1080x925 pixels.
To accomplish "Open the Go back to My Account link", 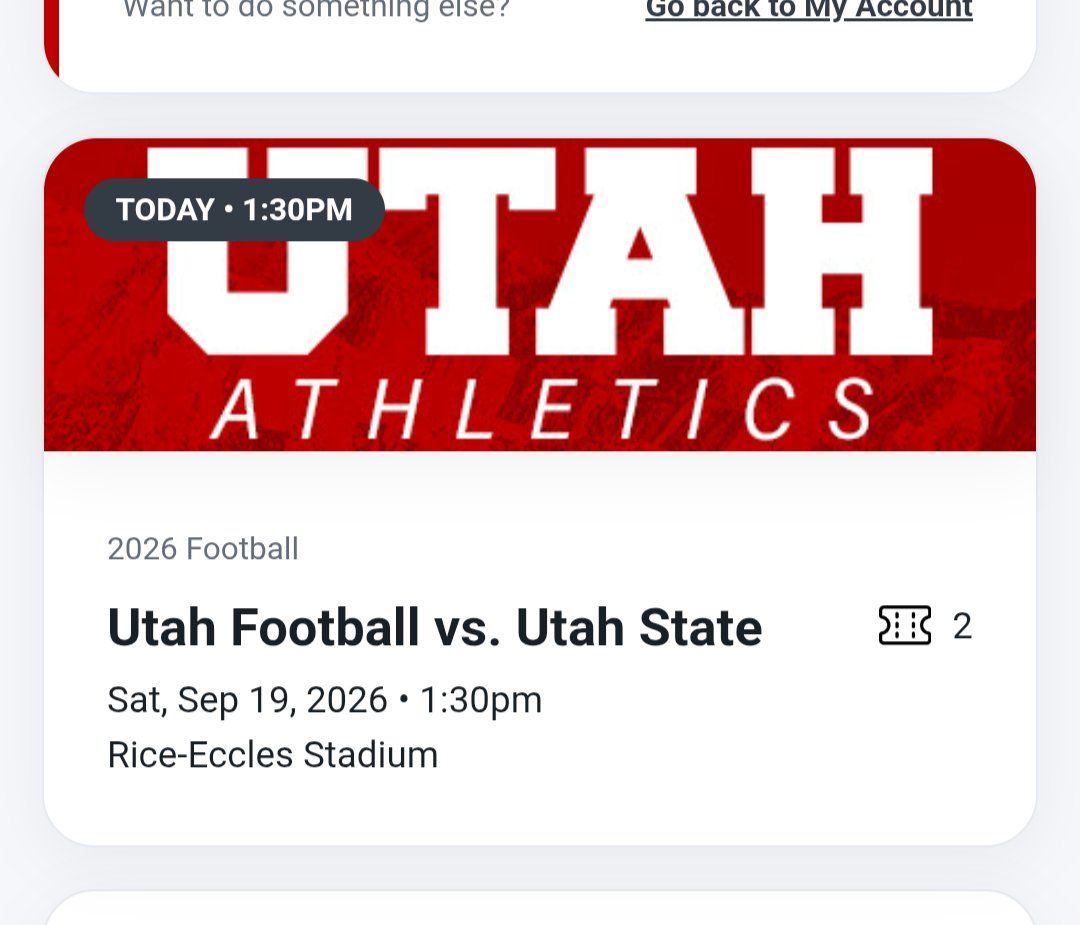I will (x=809, y=9).
